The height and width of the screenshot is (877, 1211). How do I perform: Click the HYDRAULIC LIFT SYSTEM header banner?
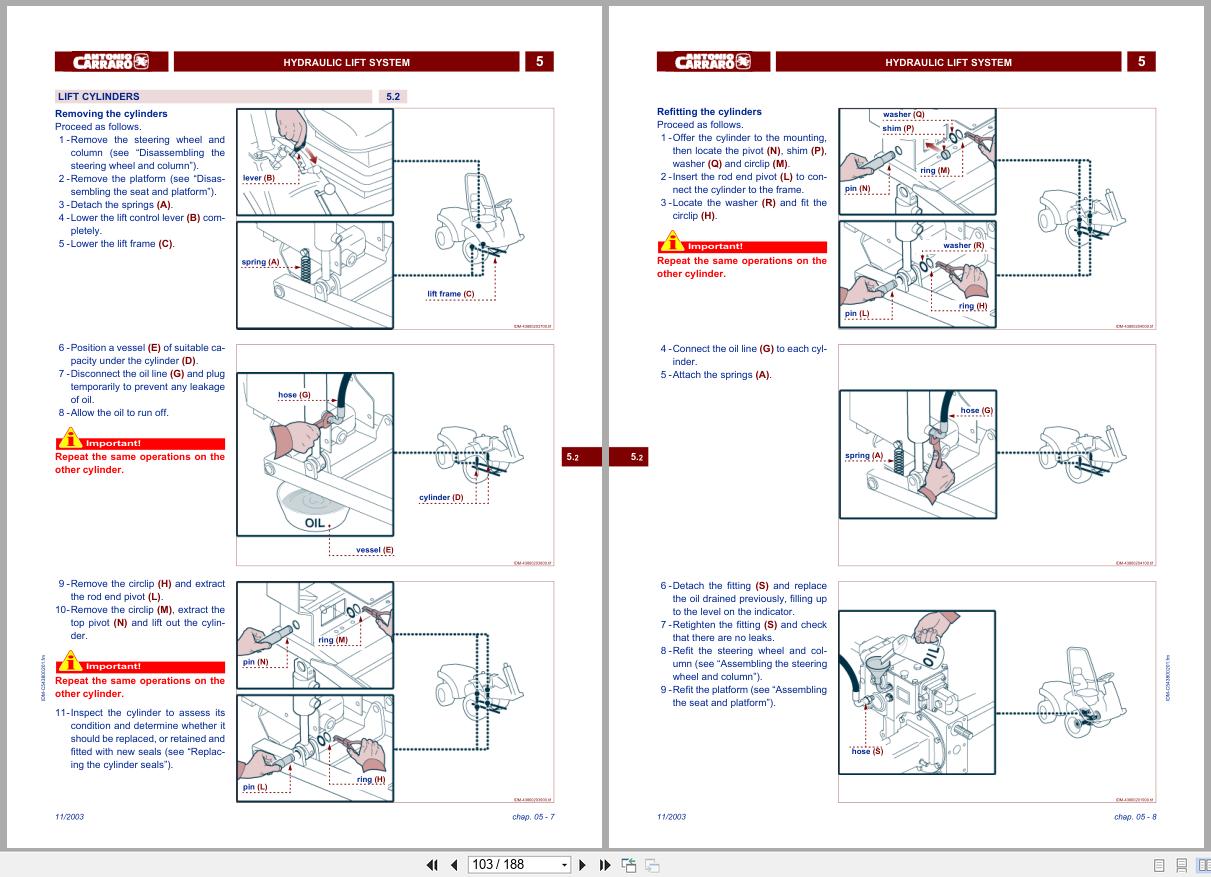(346, 61)
